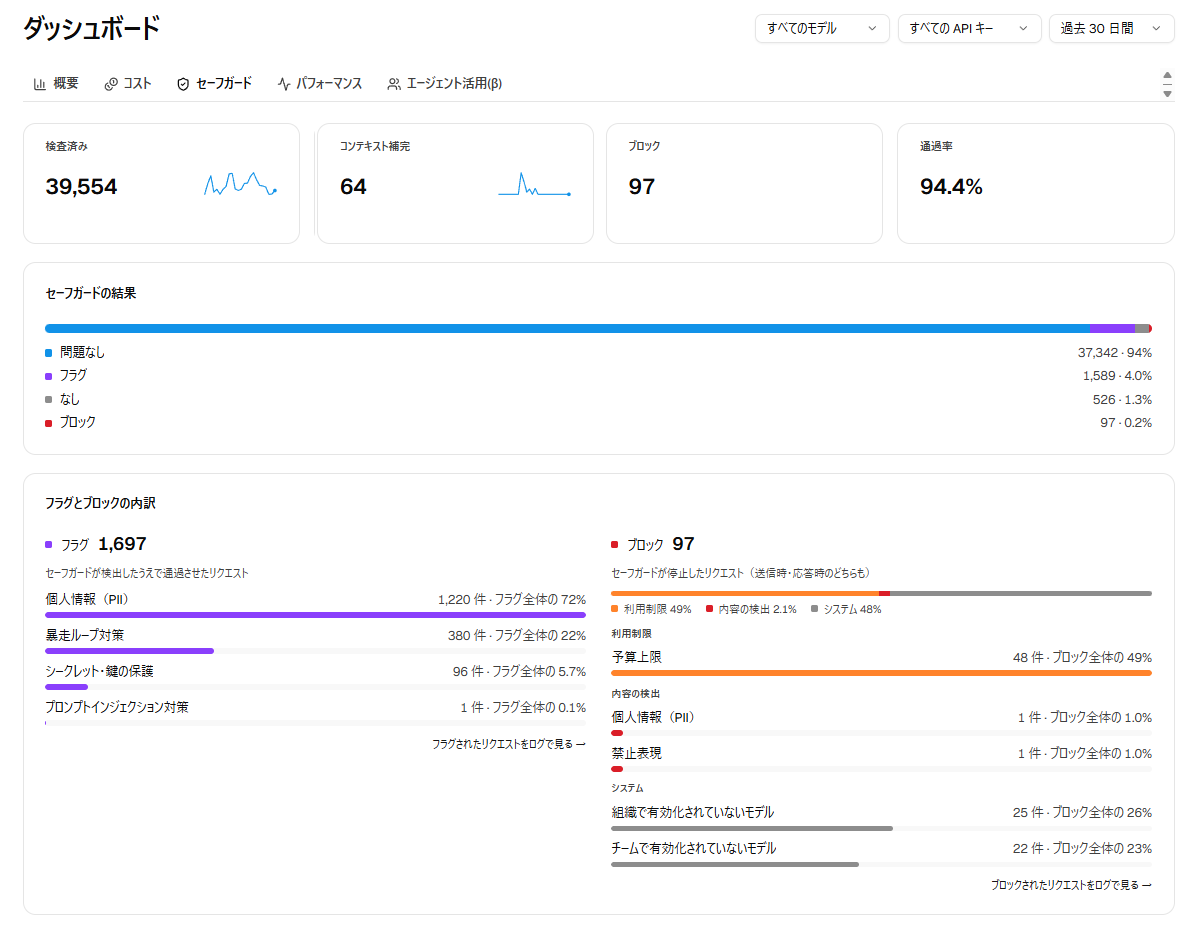Click the 検査済み sparkline chart
The width and height of the screenshot is (1195, 935).
240,184
